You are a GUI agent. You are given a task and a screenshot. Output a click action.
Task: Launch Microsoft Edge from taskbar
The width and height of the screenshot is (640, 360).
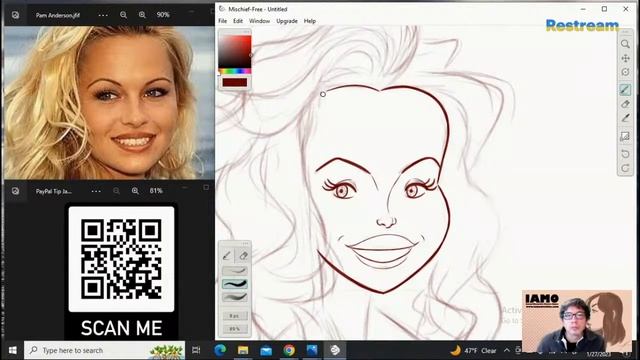[220, 350]
